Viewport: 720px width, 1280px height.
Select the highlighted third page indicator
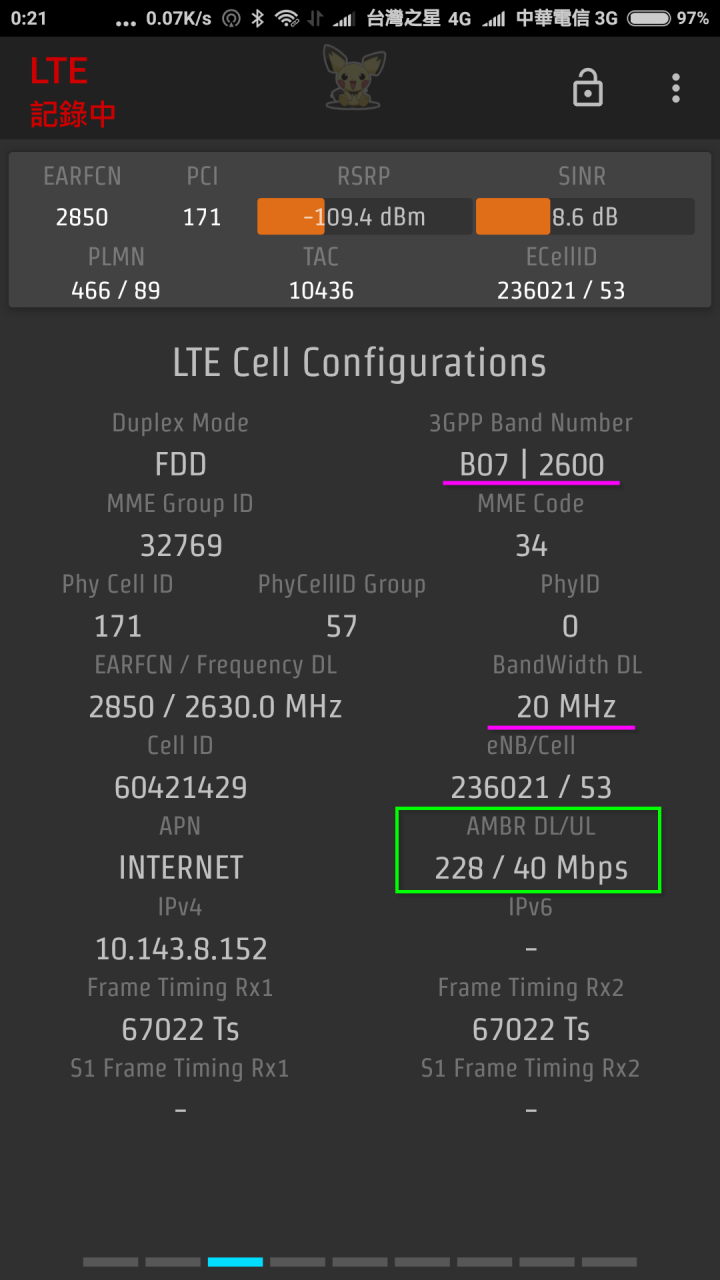(235, 1262)
